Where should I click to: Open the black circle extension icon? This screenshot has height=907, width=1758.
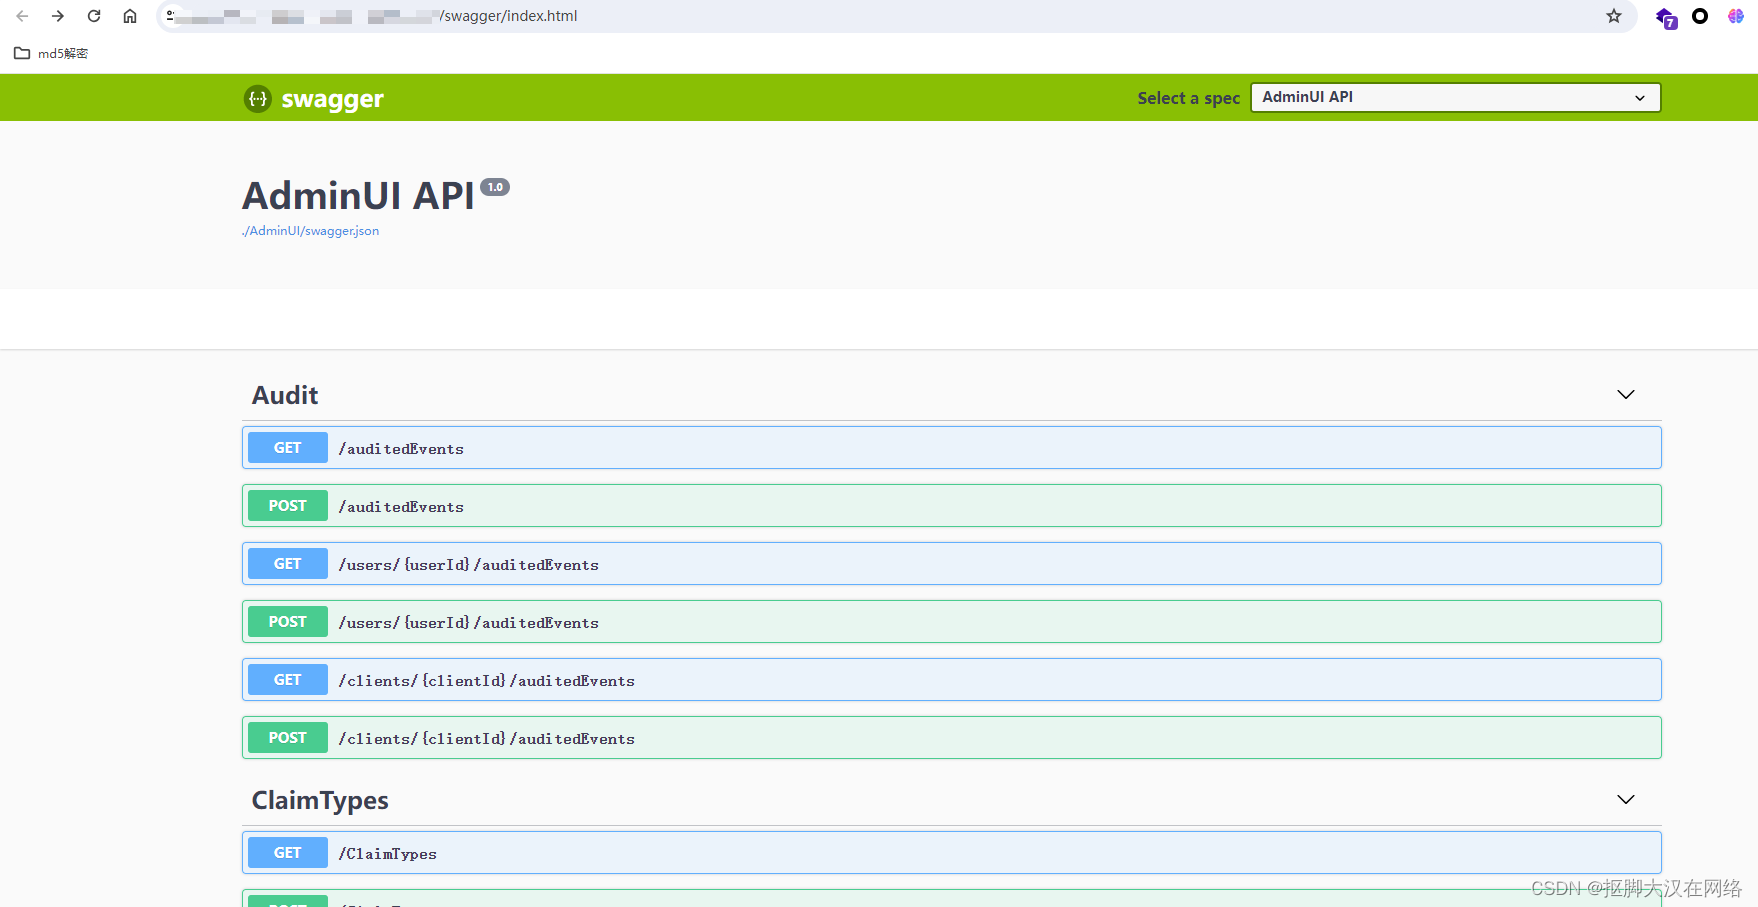1700,16
